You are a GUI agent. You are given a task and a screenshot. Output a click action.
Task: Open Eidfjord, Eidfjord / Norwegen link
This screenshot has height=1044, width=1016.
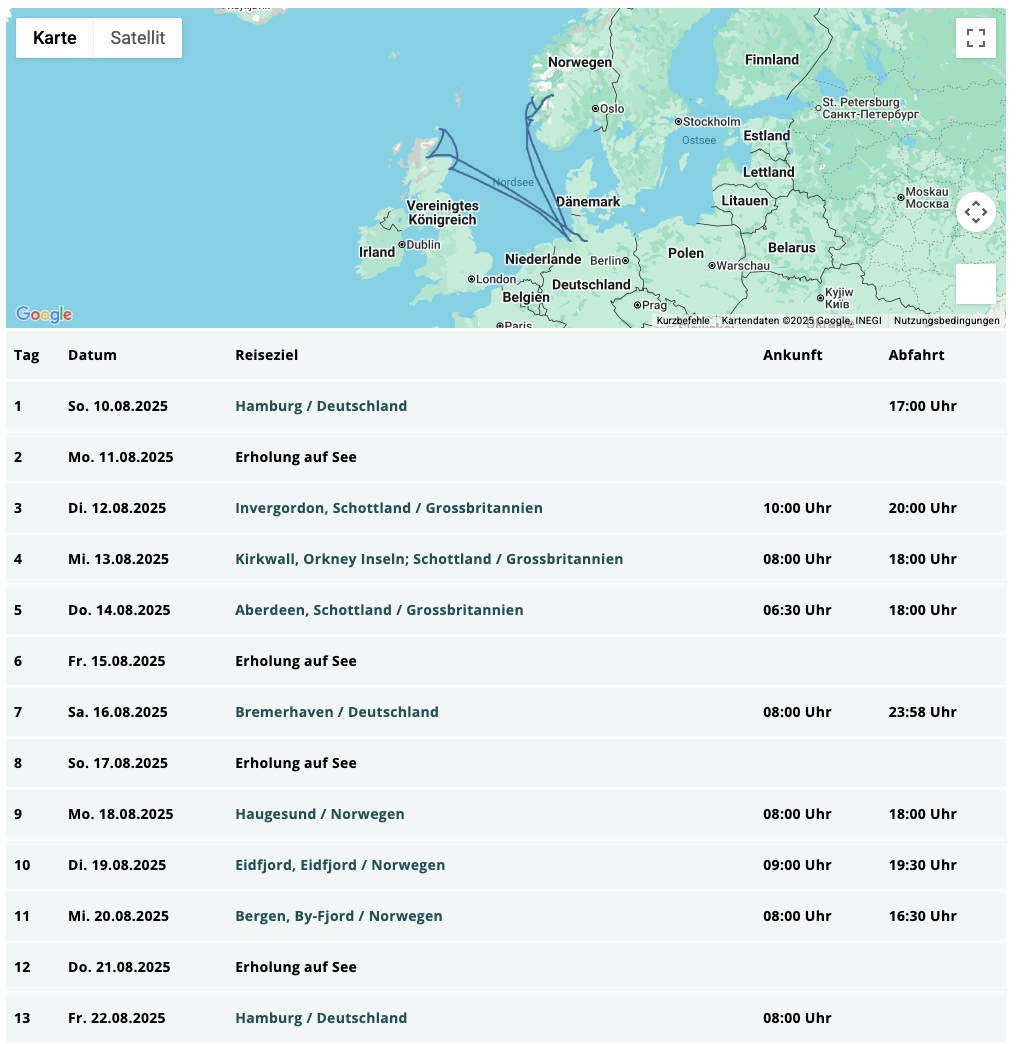point(340,865)
